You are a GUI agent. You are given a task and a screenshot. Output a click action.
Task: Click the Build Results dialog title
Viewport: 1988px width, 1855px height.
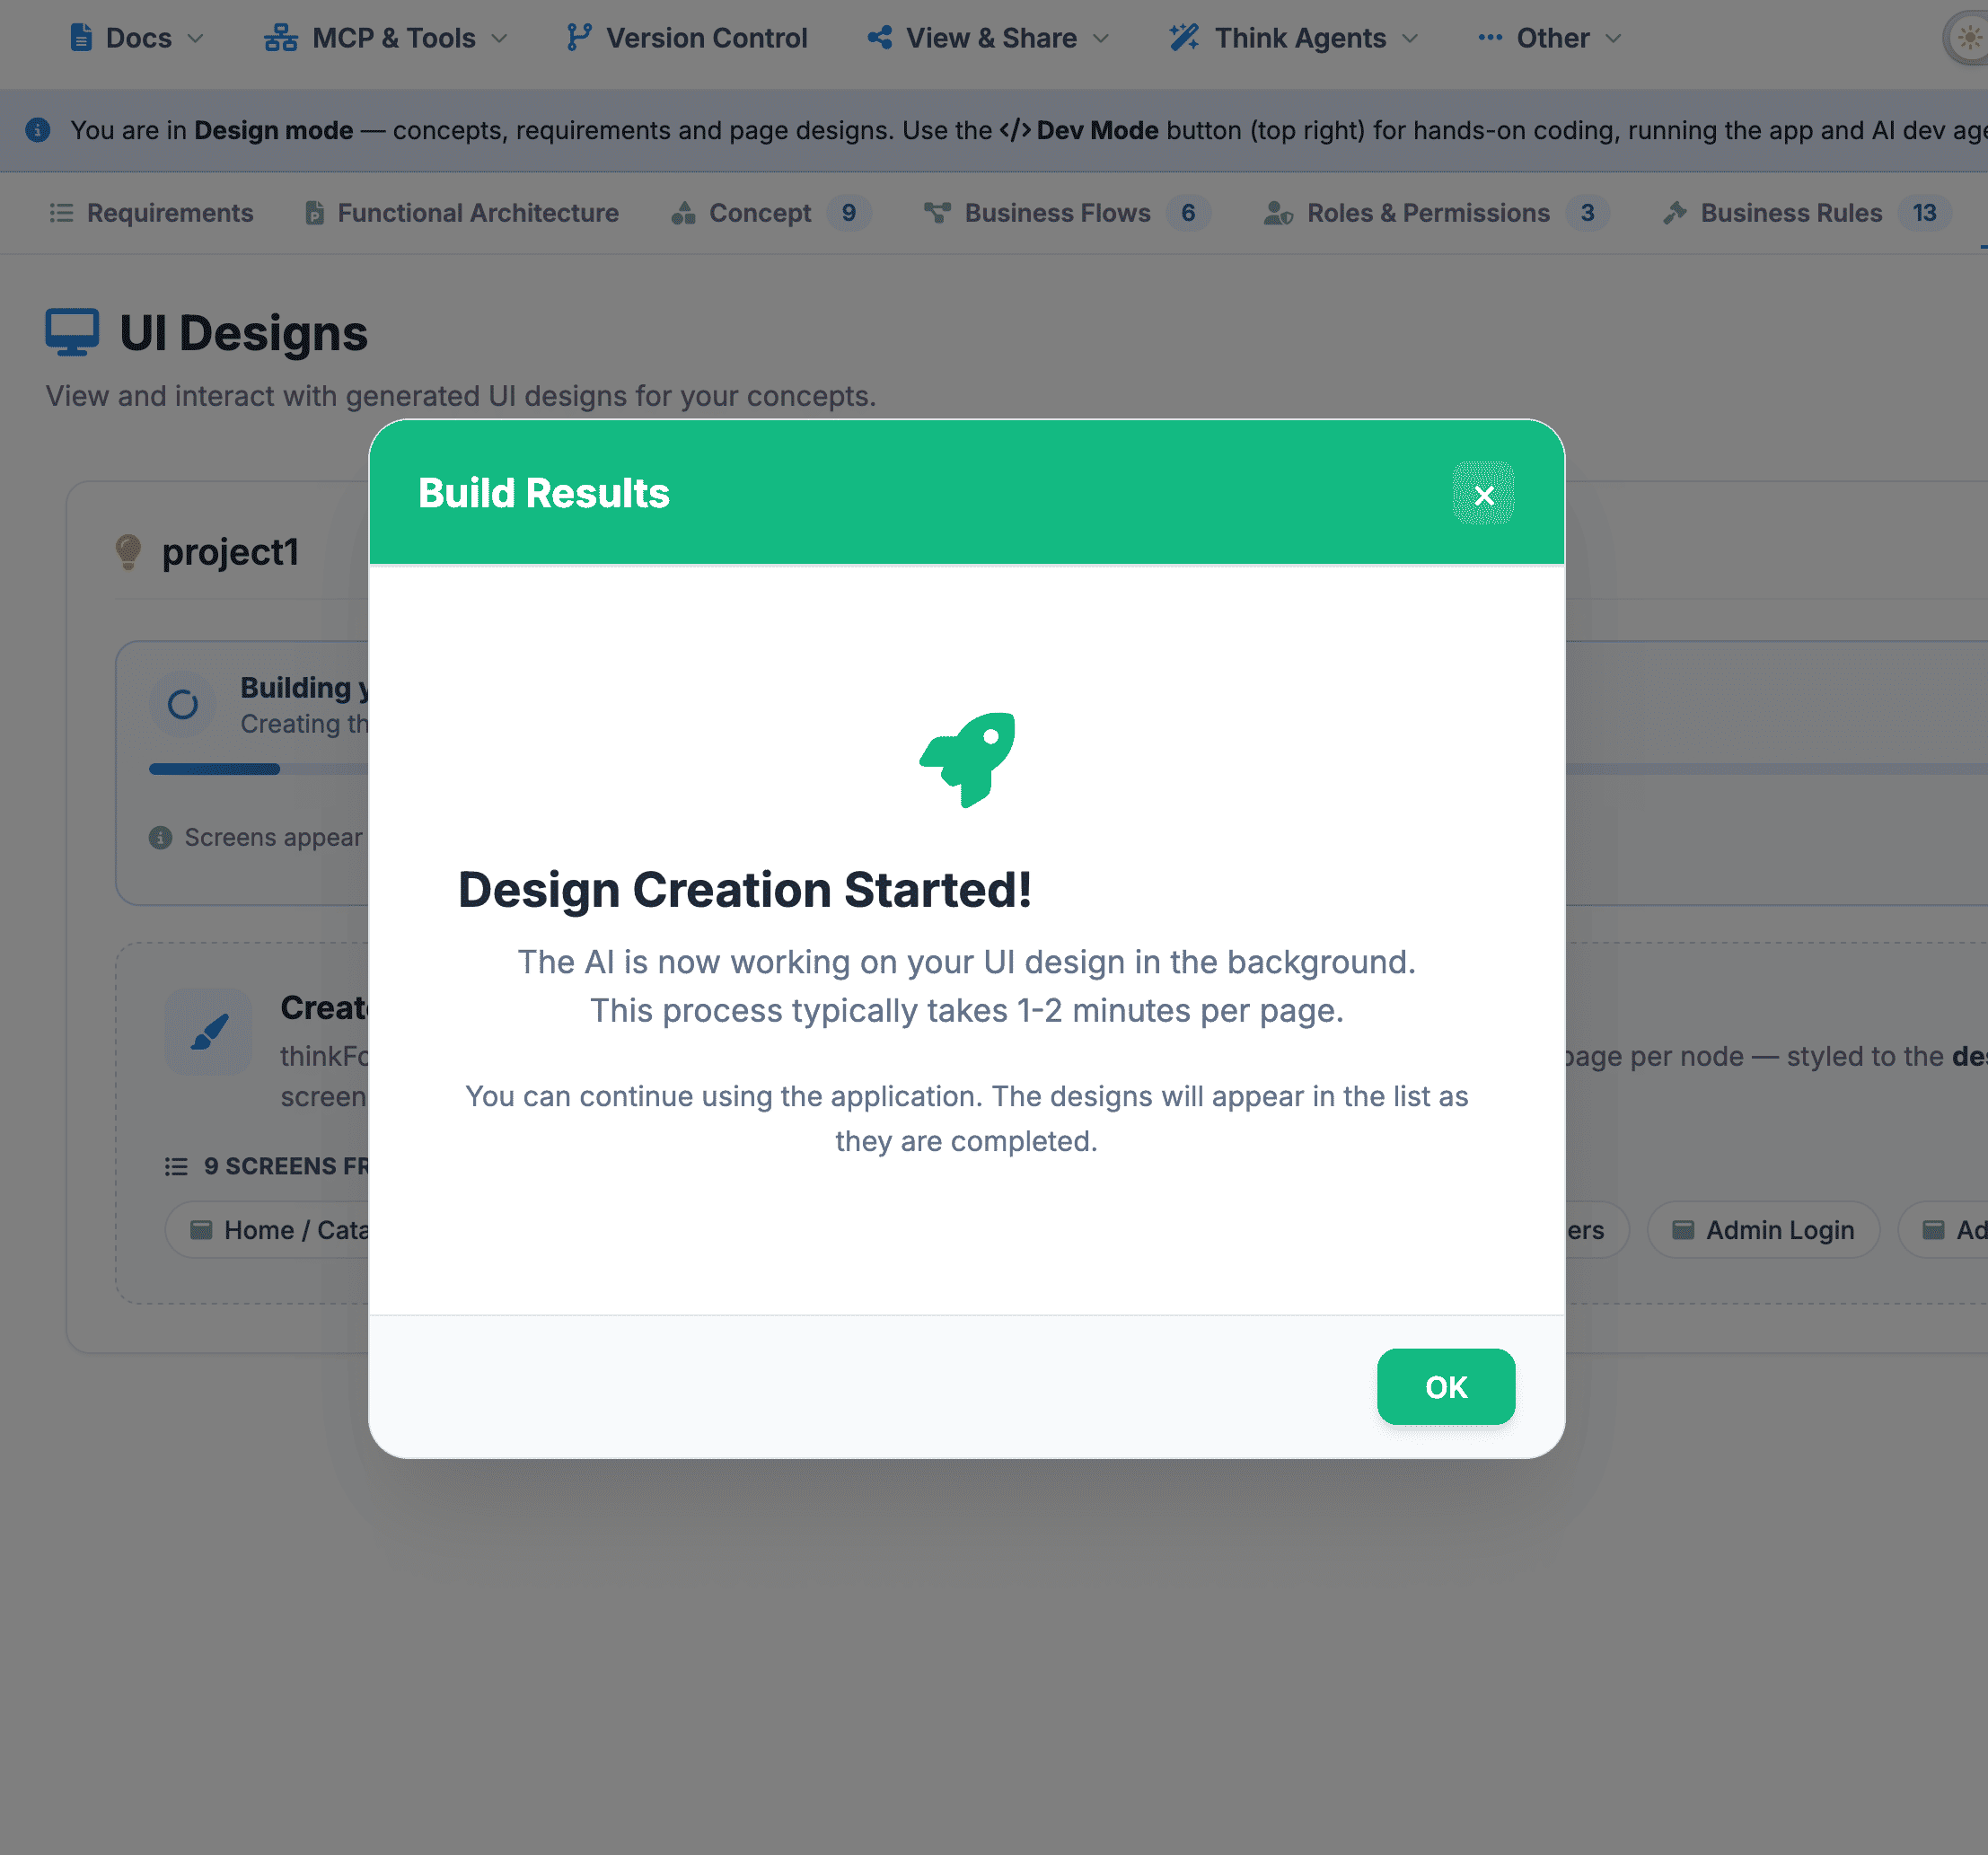543,493
